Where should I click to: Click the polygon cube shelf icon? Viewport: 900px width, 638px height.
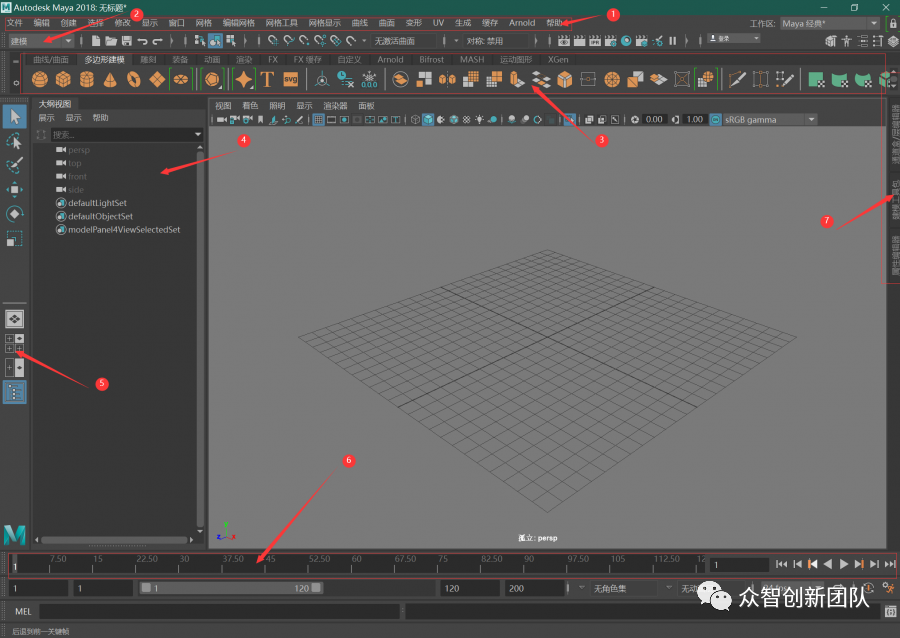pos(63,80)
